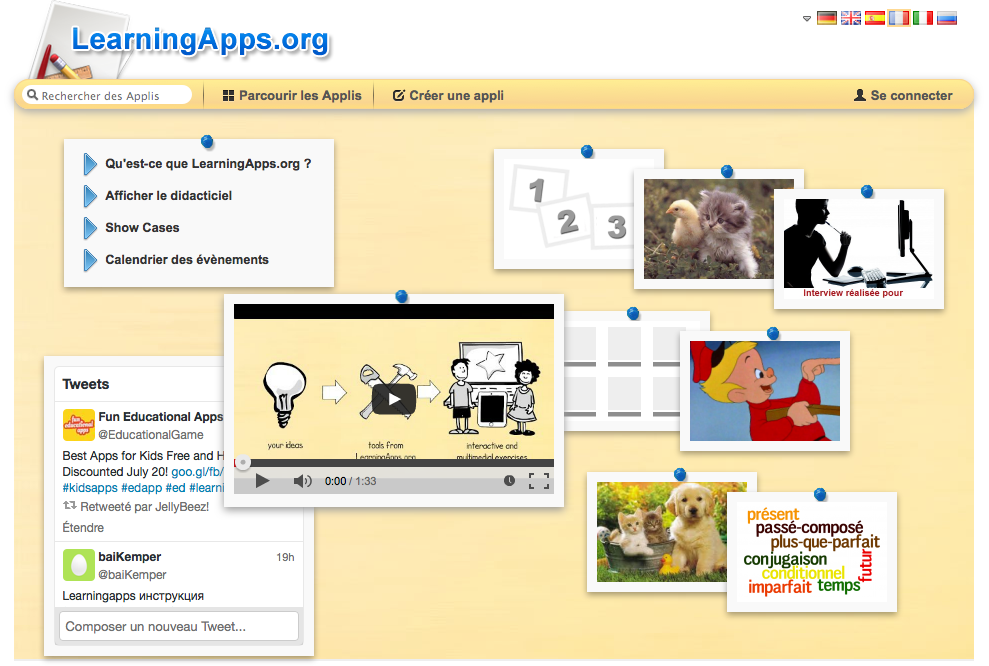Click the British flag language icon
989x666 pixels.
(850, 17)
